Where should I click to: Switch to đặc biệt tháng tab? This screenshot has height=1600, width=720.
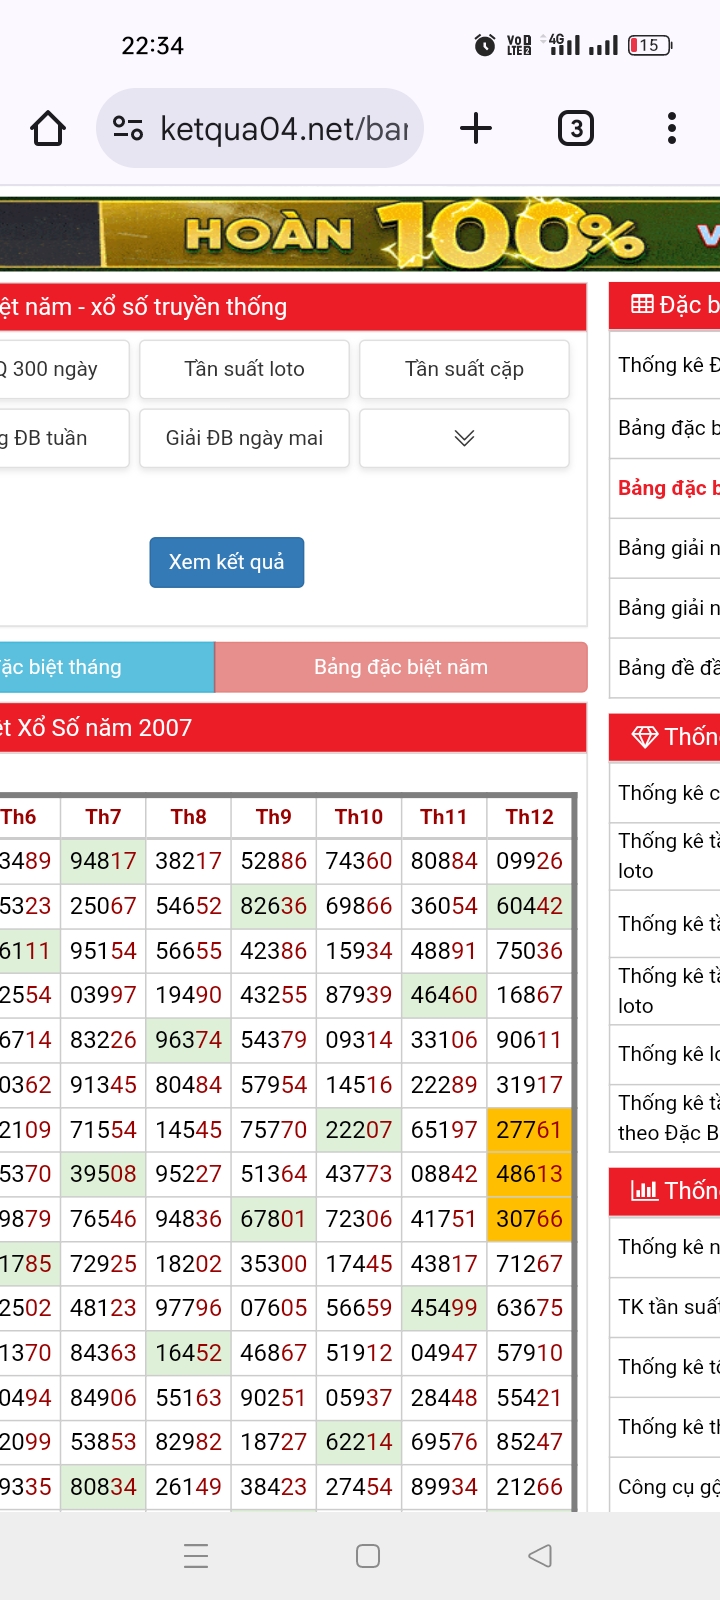[x=107, y=667]
